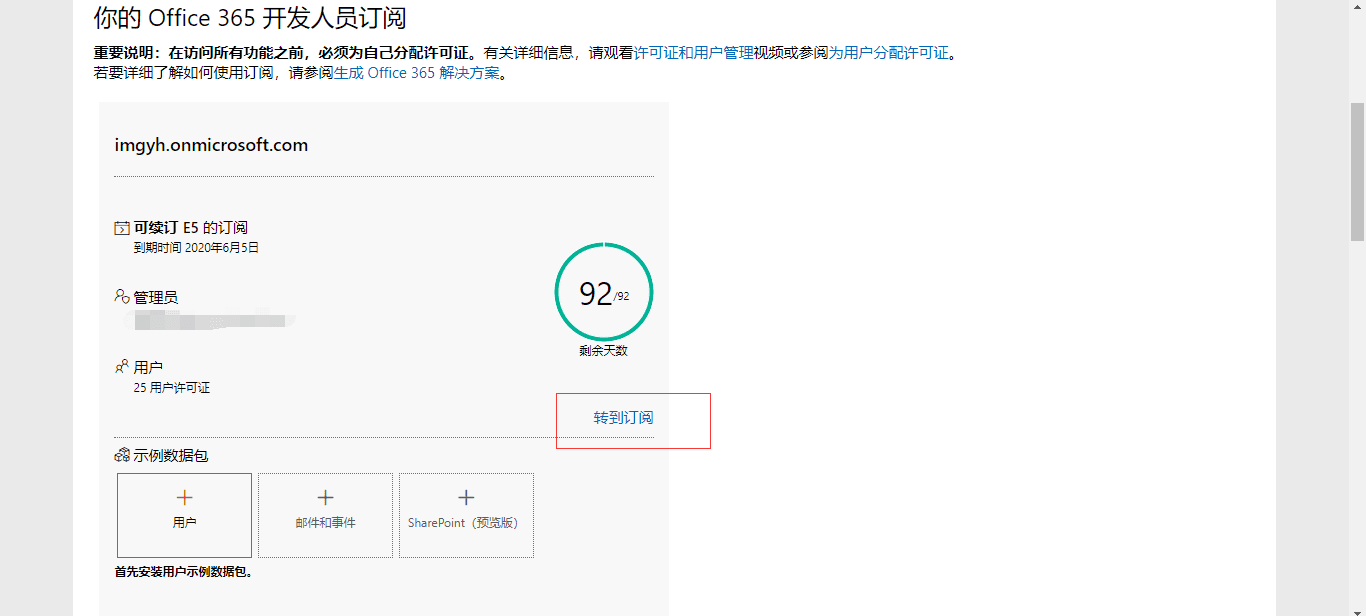Select the 首先安装用户示例数据包 note
Viewport: 1366px width, 616px height.
(x=184, y=572)
